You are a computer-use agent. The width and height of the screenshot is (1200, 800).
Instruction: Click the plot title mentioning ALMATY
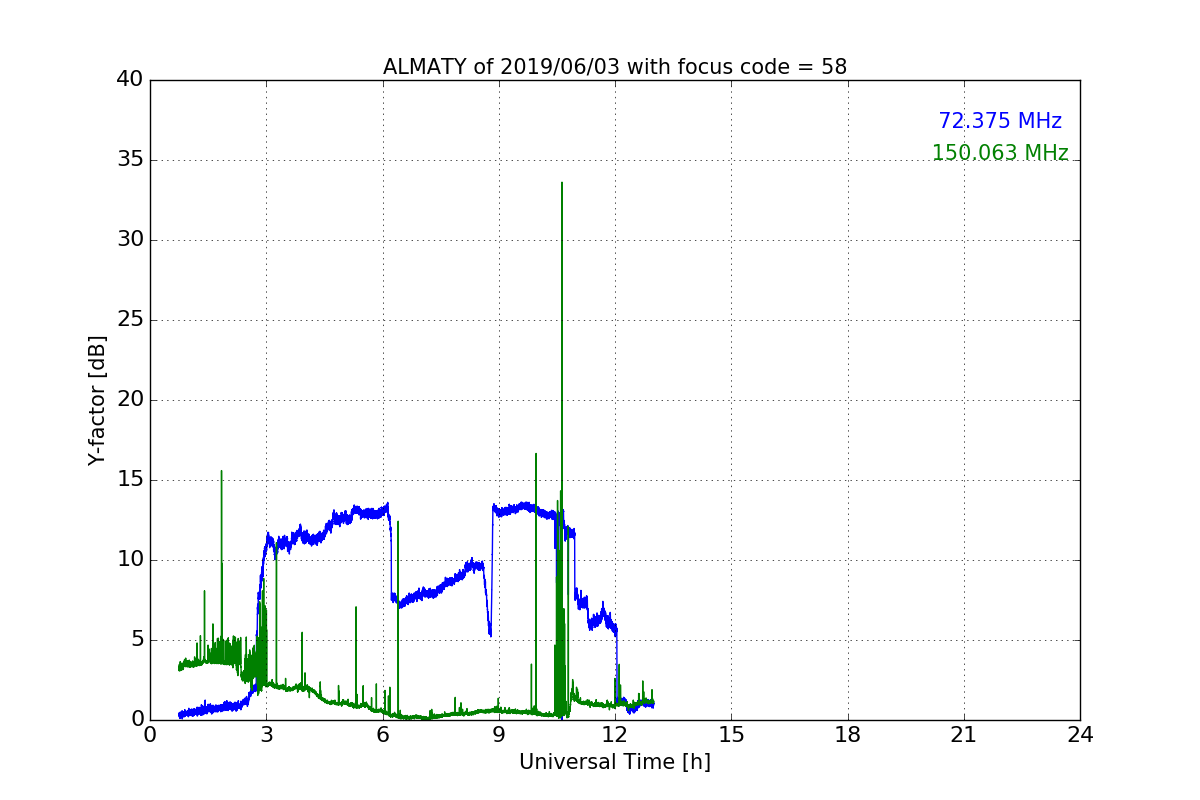click(x=615, y=67)
